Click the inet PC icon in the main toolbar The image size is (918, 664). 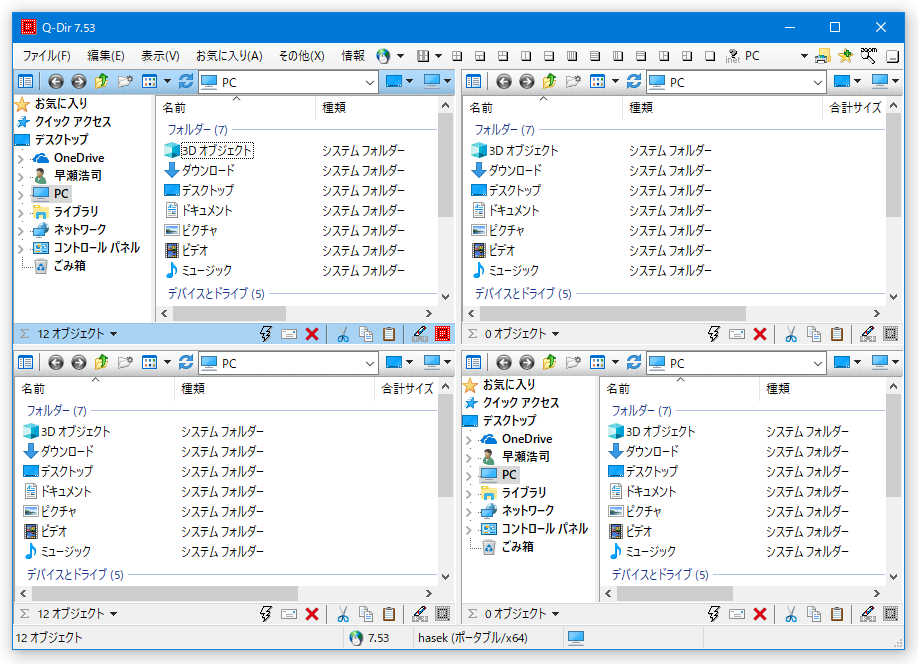733,56
